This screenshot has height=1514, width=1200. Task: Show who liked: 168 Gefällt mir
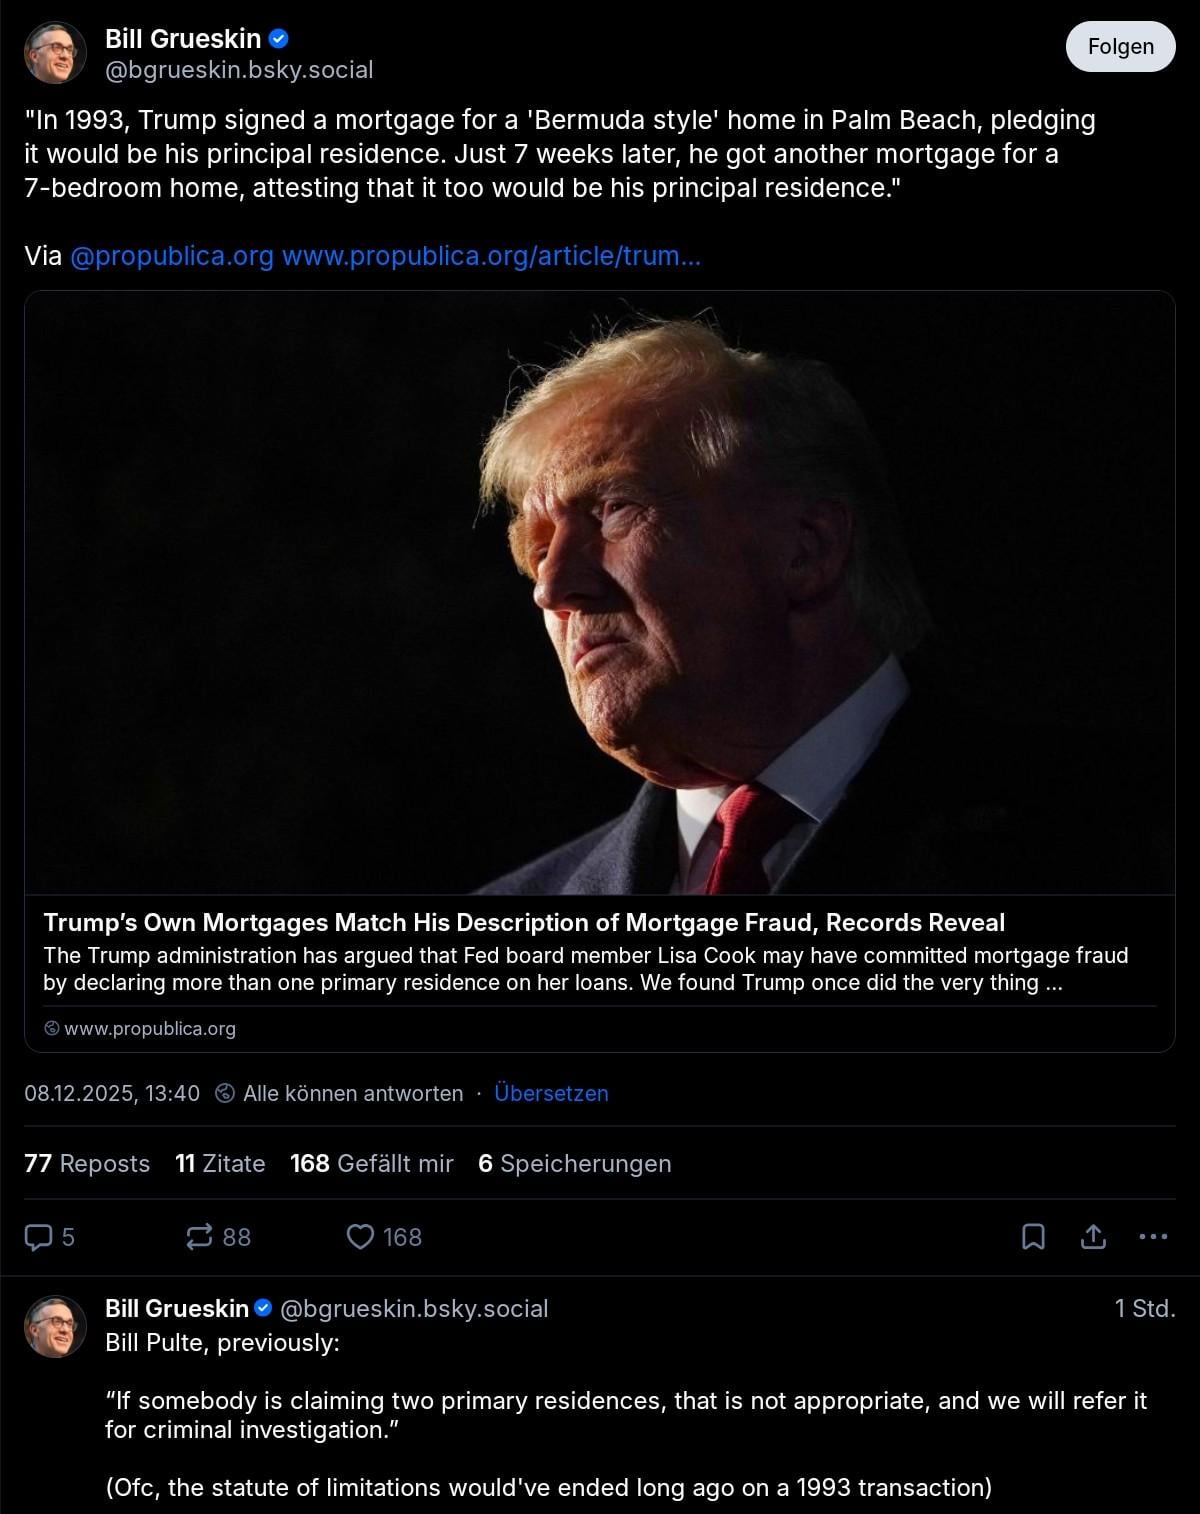click(x=372, y=1163)
